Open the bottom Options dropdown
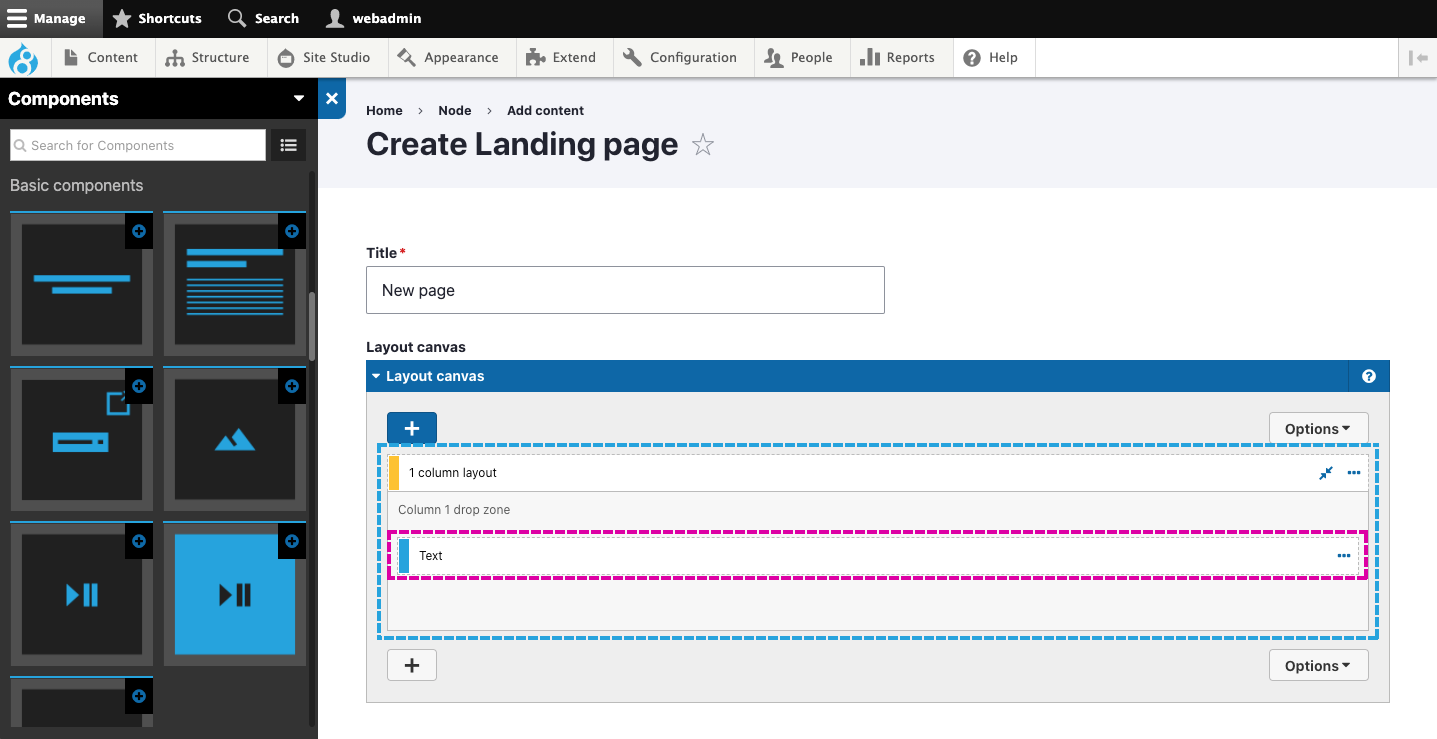This screenshot has width=1437, height=739. [x=1318, y=665]
